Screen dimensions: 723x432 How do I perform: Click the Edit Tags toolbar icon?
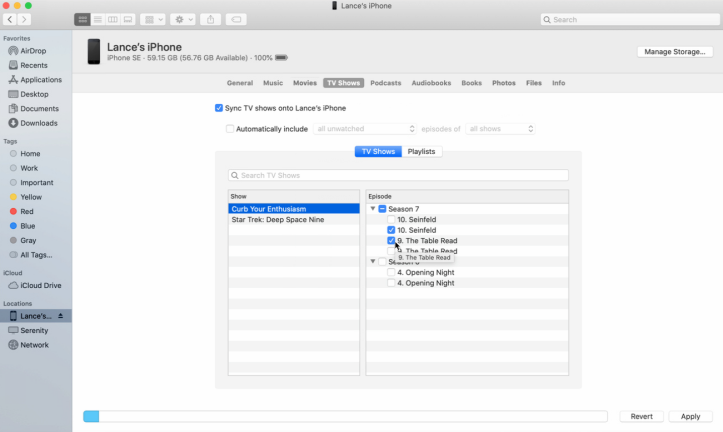236,19
